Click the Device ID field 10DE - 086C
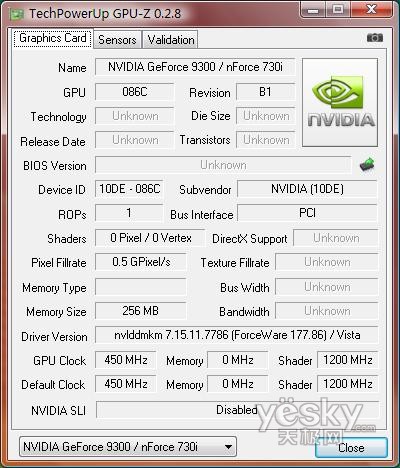This screenshot has width=400, height=468. [x=129, y=189]
